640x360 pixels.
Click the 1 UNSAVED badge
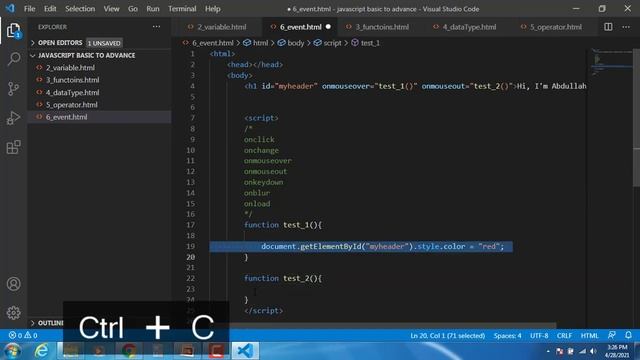pos(104,43)
